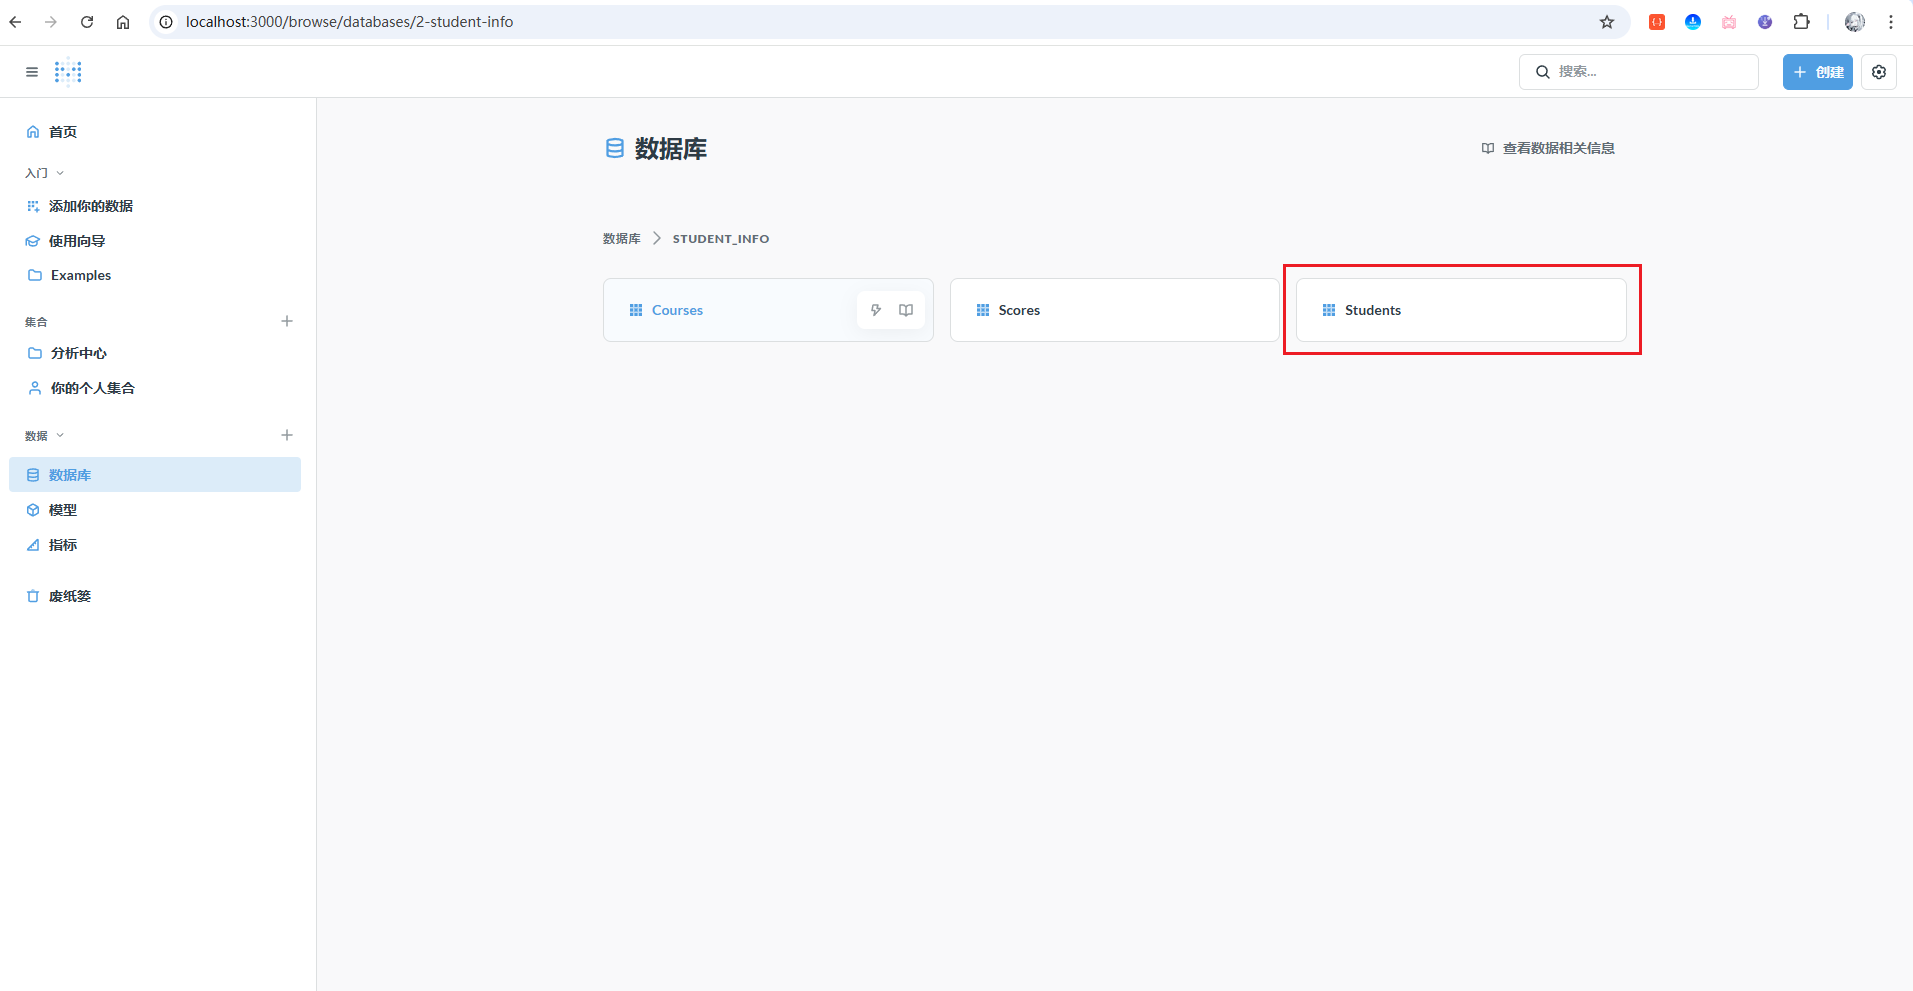View site information icon in address bar
The image size is (1913, 991).
166,22
